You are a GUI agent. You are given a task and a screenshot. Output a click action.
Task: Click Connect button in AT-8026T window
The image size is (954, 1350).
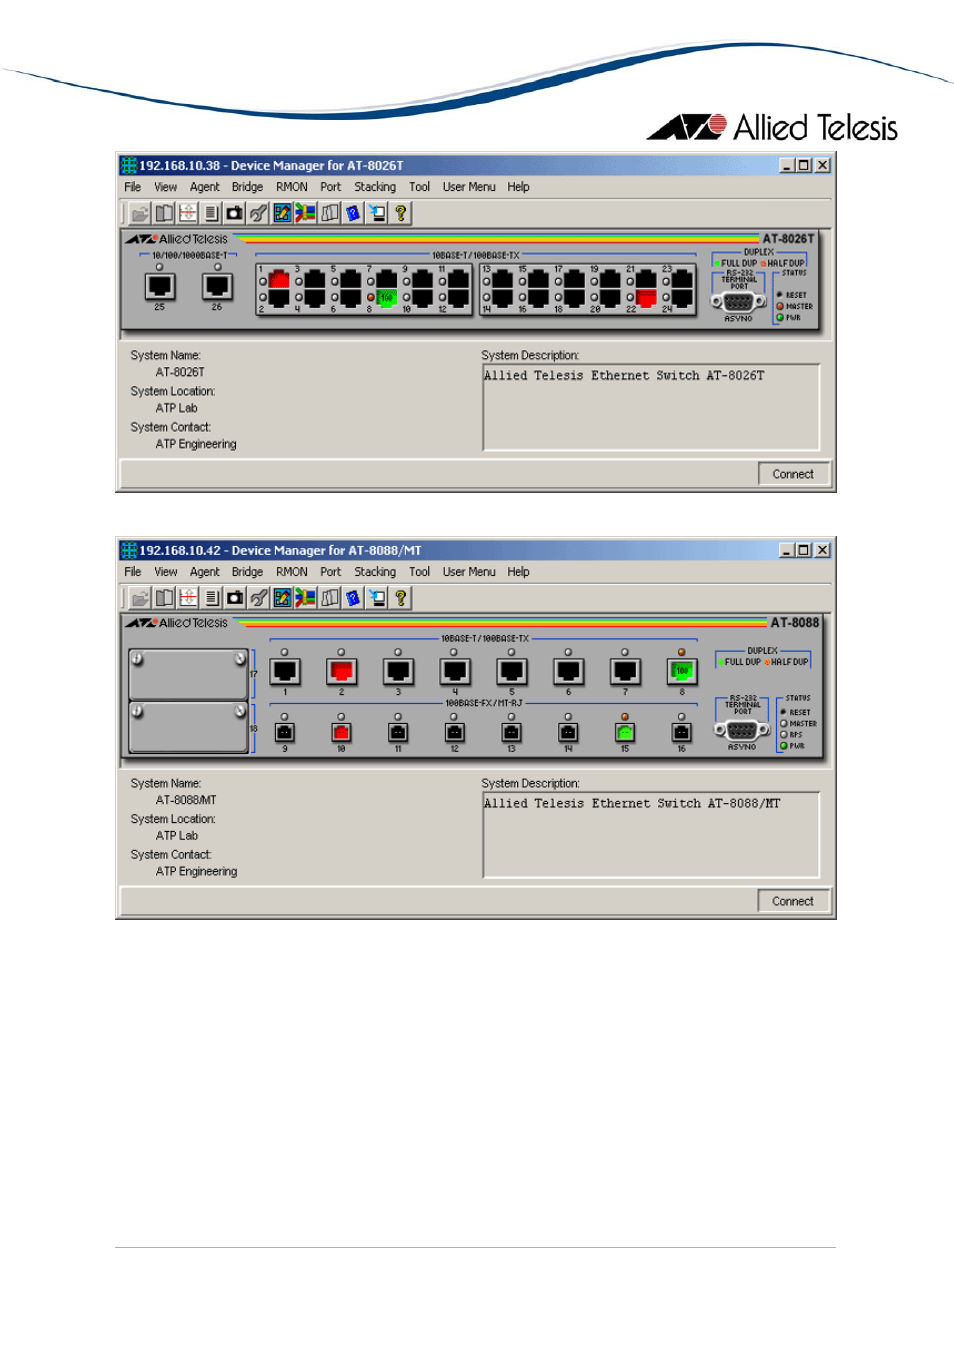pyautogui.click(x=793, y=474)
